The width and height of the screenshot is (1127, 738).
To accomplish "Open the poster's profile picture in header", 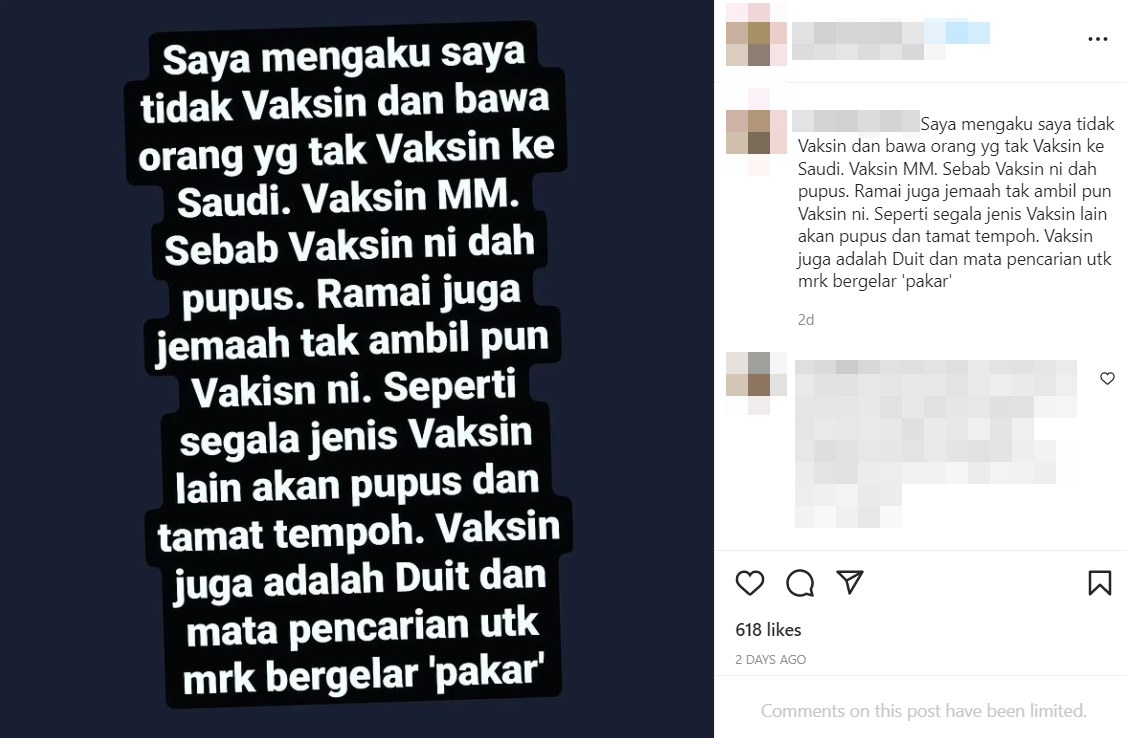I will (756, 34).
